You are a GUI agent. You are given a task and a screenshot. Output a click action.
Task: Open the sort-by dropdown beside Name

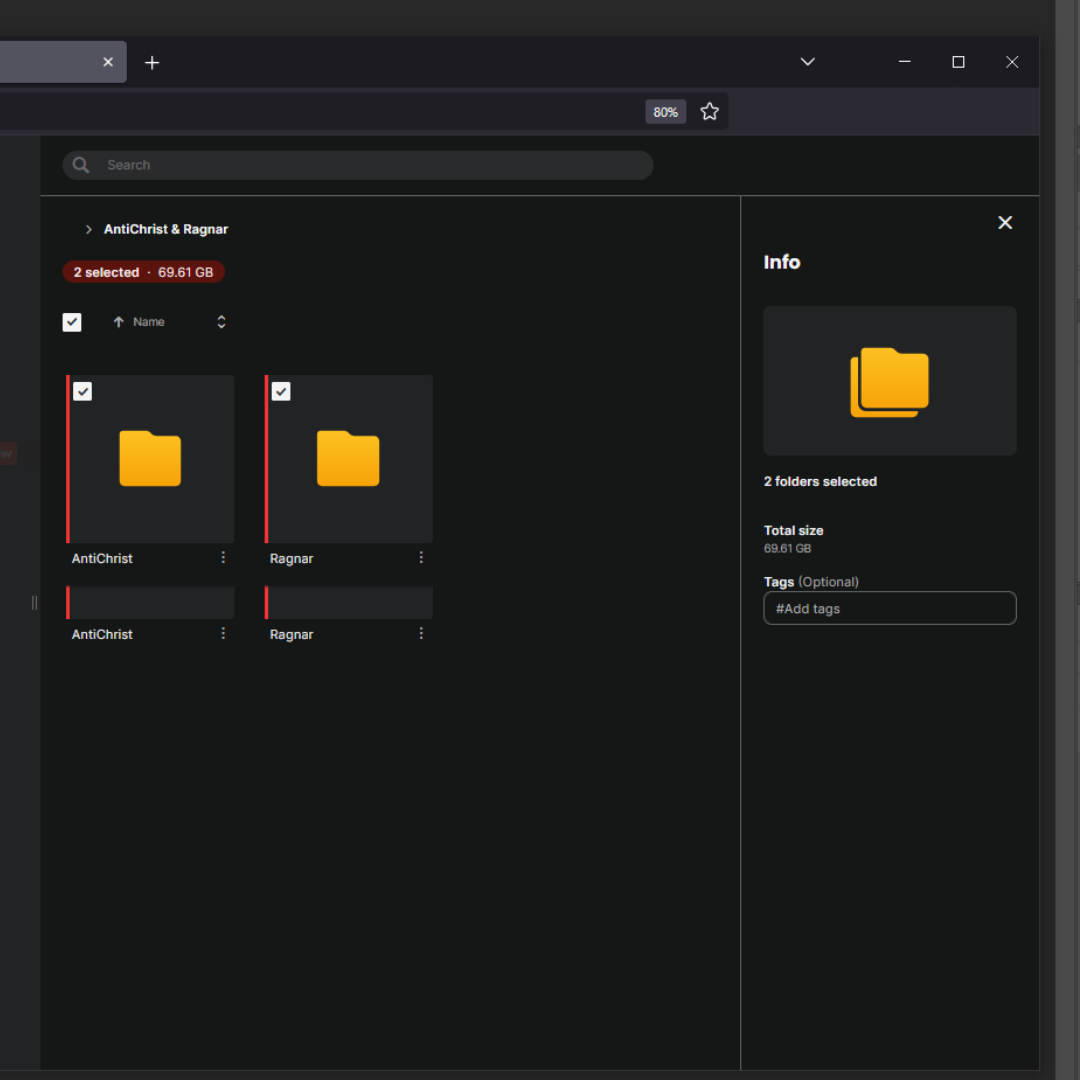221,322
